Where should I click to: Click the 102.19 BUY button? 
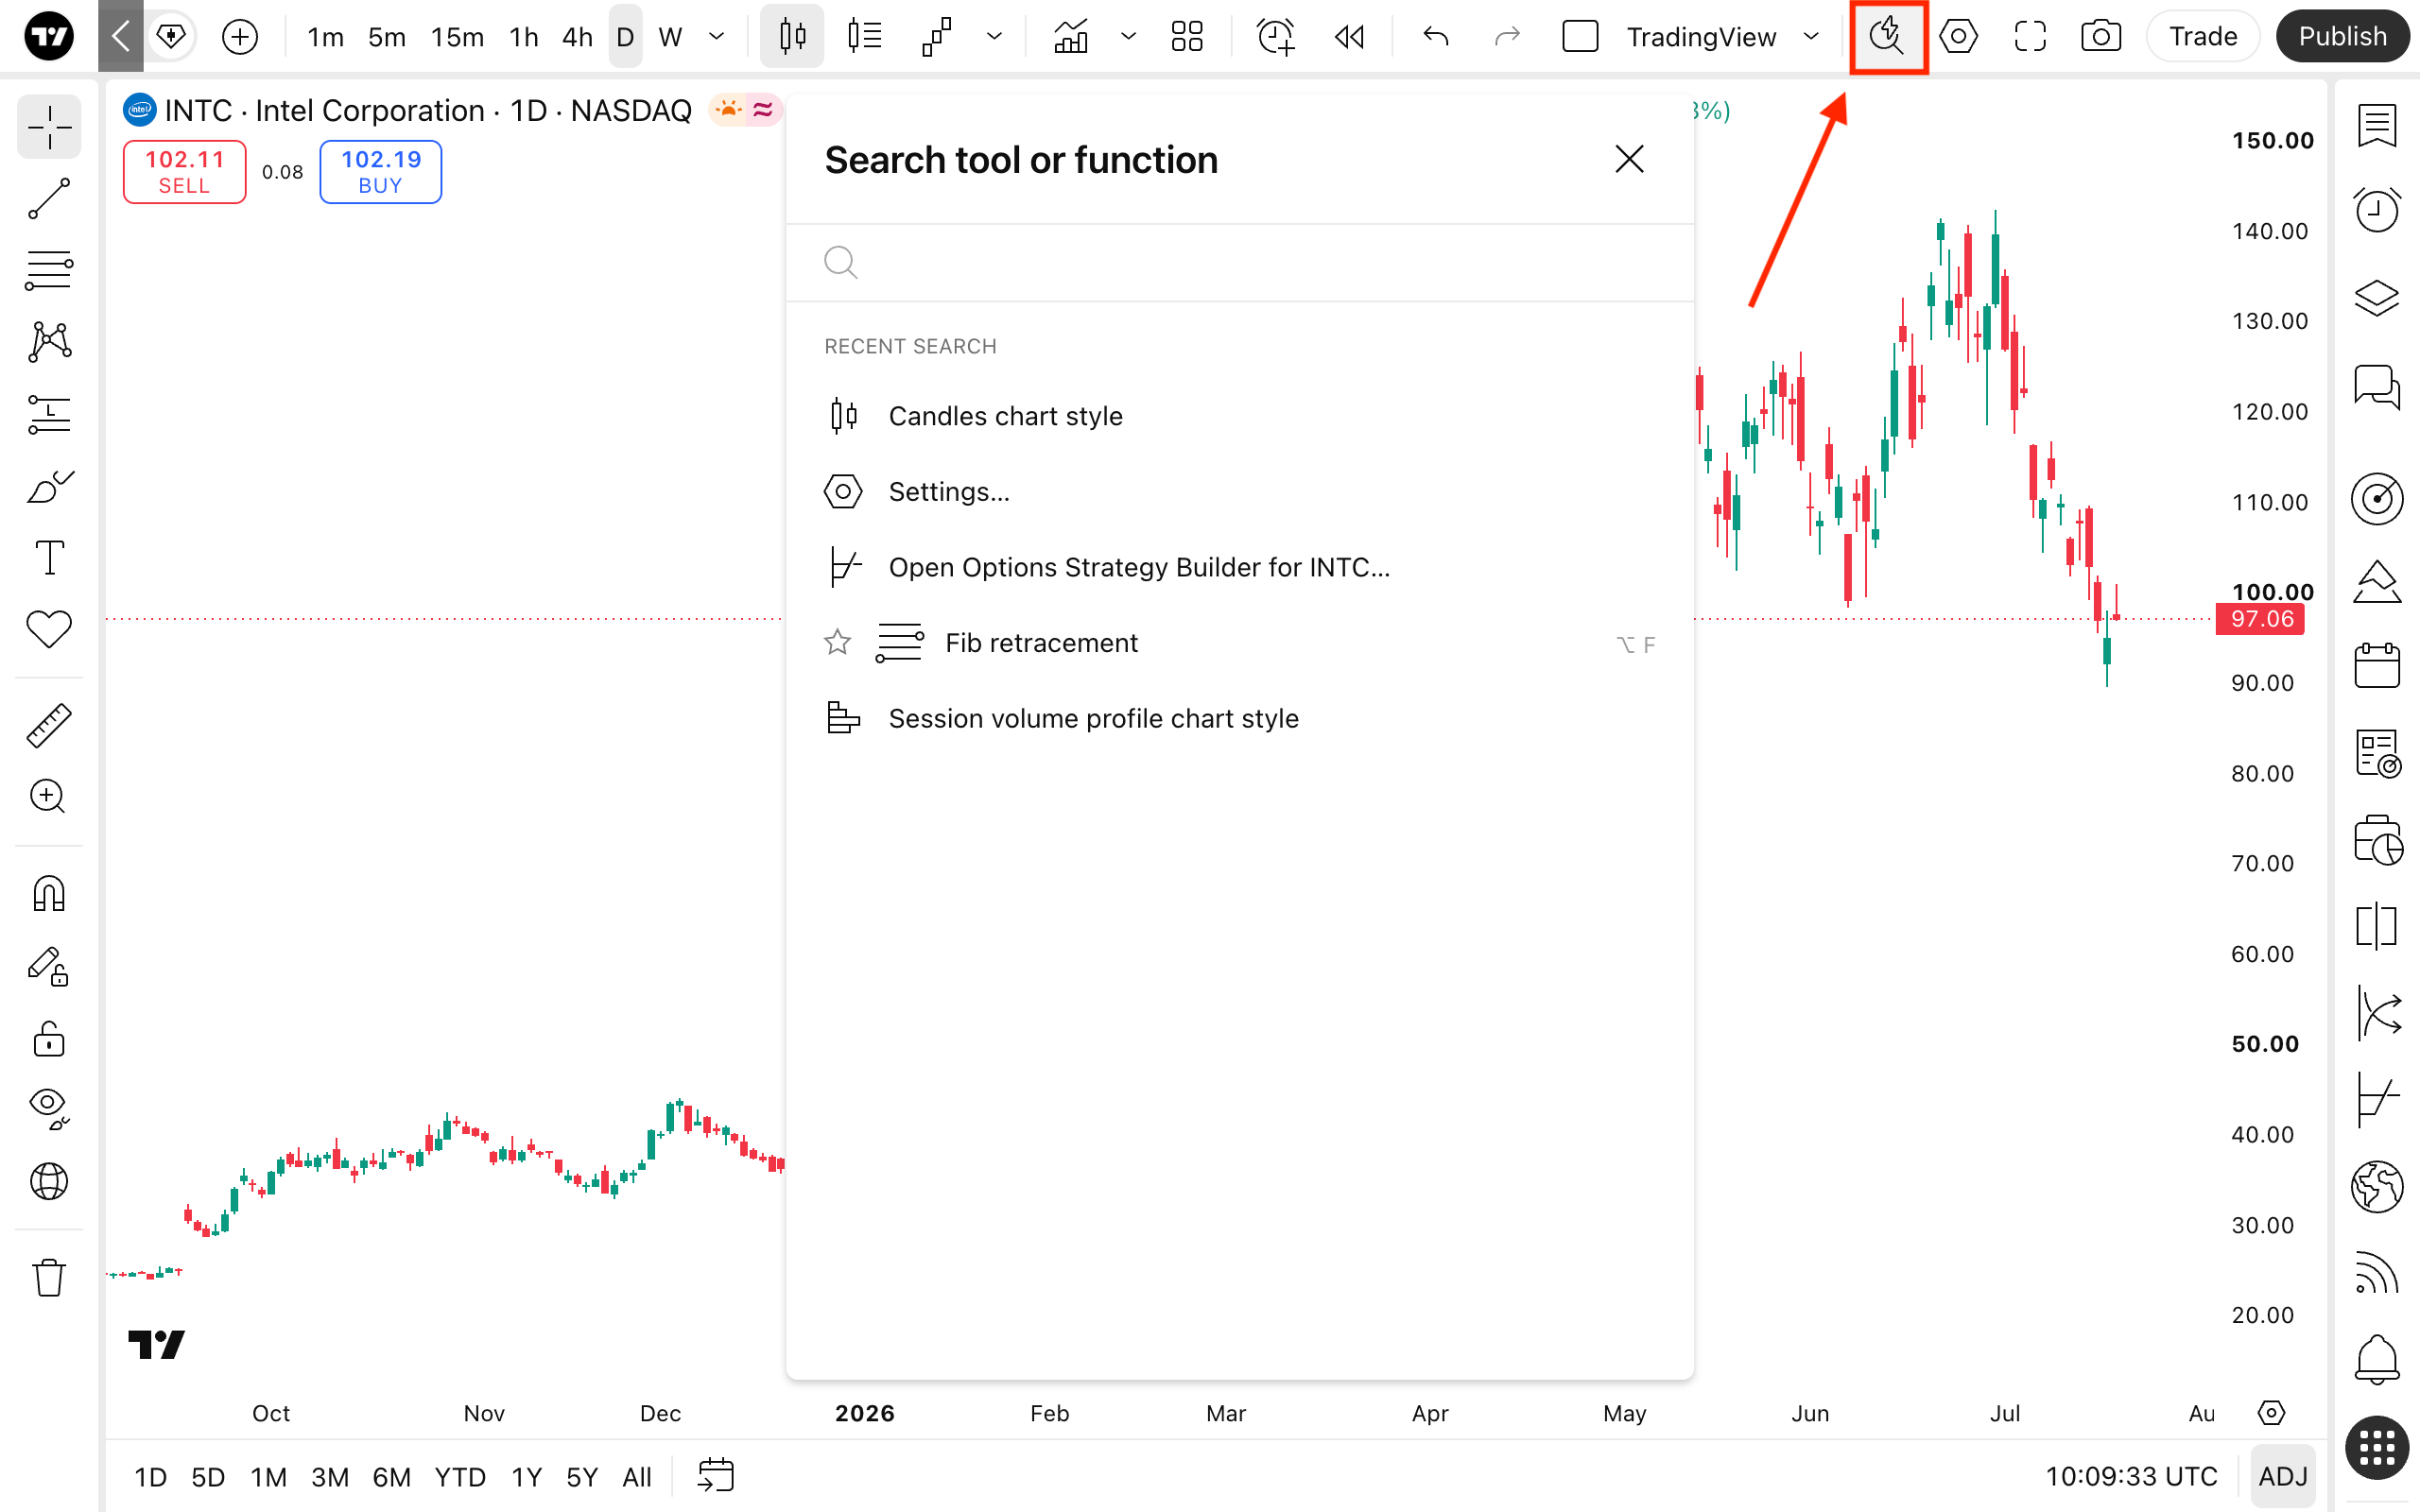(380, 172)
